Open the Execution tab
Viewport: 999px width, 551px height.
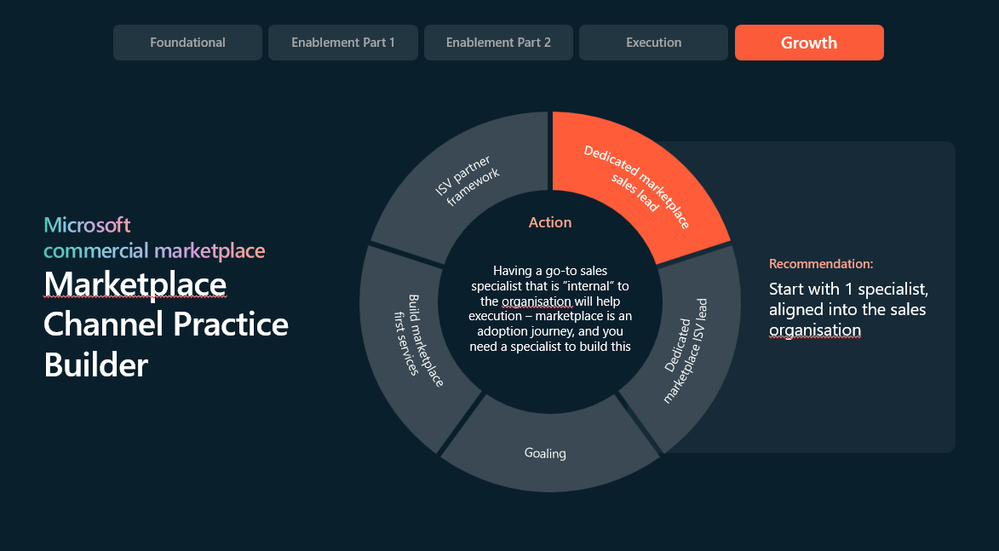pyautogui.click(x=654, y=43)
